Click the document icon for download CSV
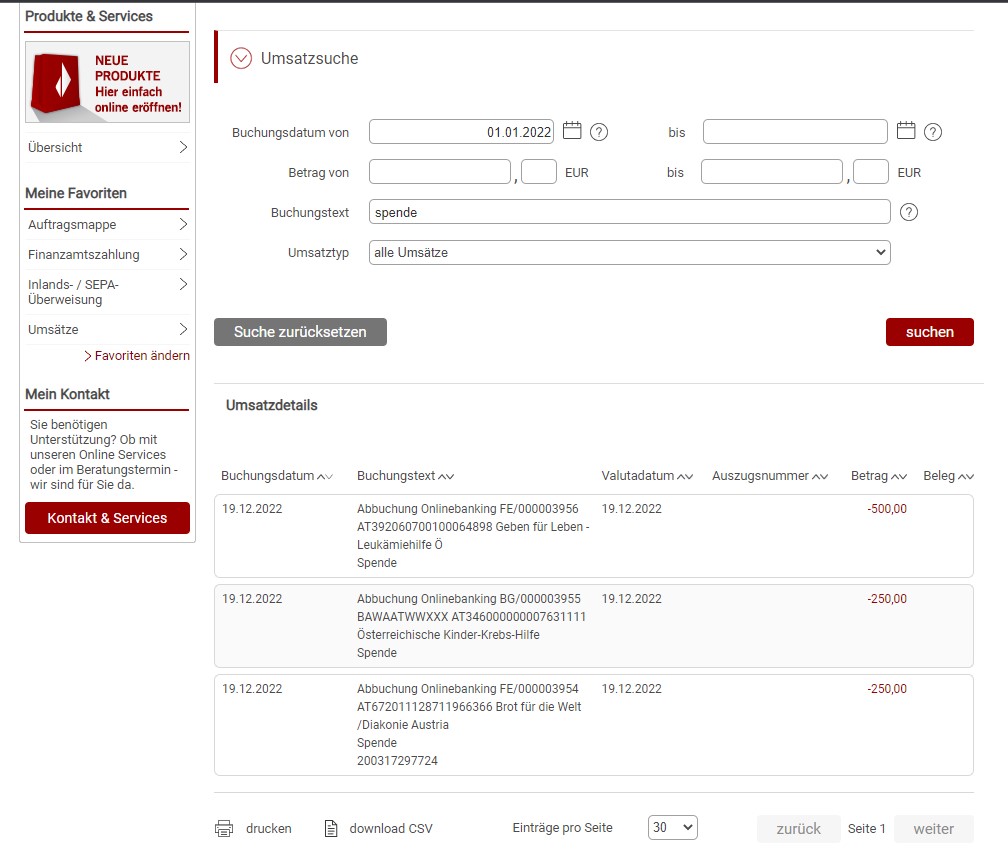 (x=331, y=829)
